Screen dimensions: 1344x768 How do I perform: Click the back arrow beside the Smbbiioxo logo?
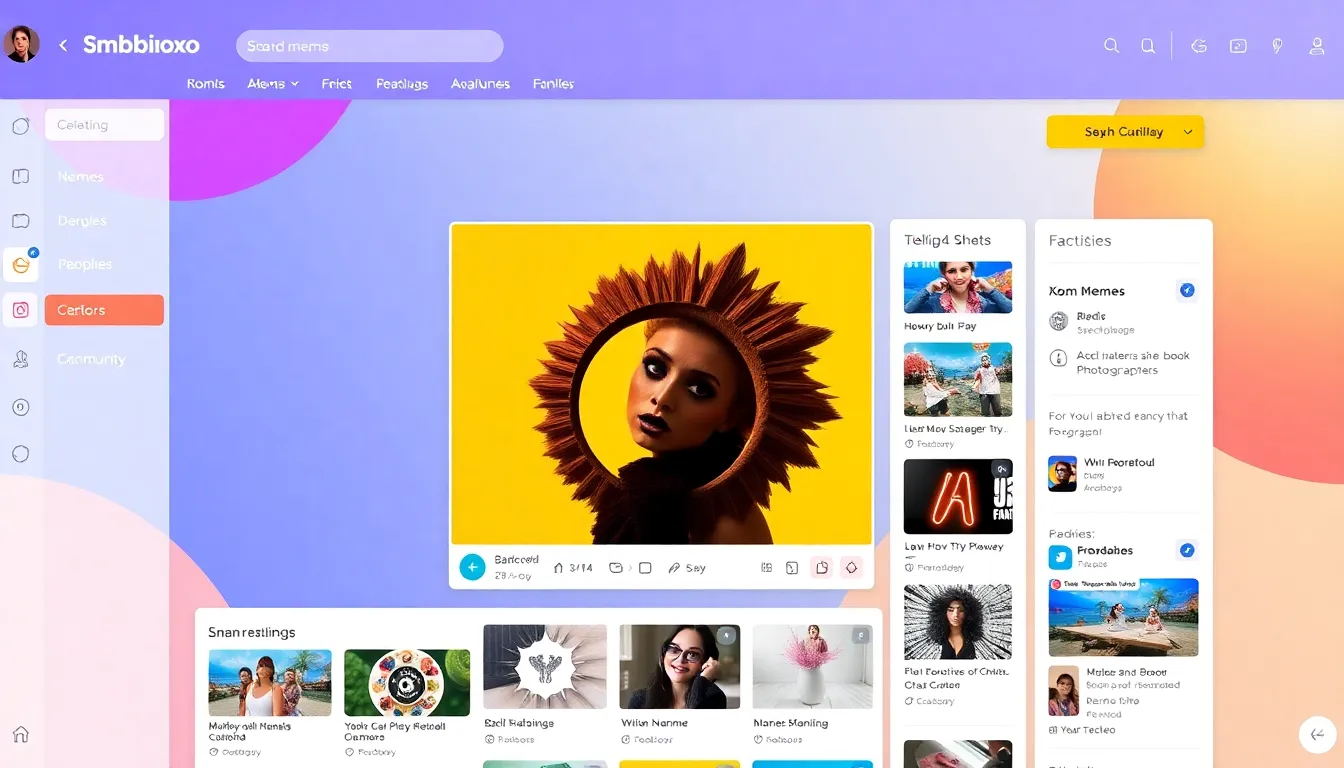click(x=63, y=46)
